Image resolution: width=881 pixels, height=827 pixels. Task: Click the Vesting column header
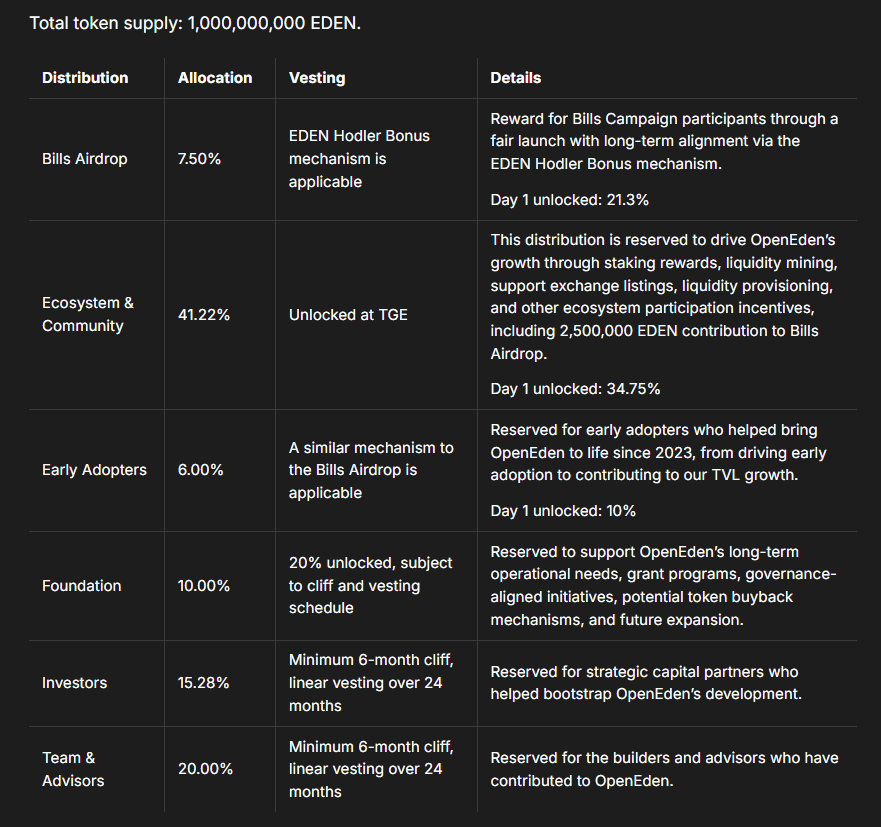[315, 78]
